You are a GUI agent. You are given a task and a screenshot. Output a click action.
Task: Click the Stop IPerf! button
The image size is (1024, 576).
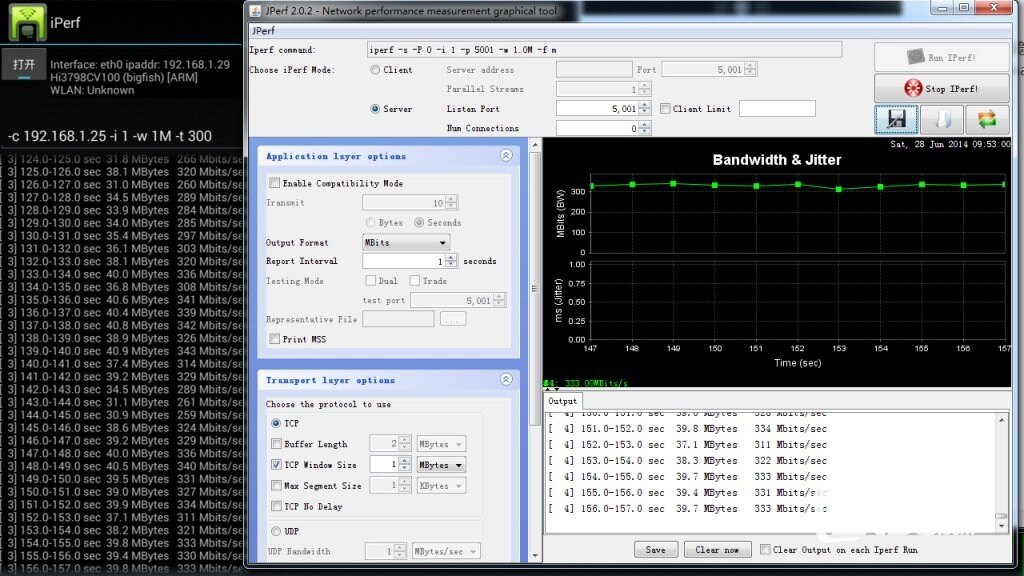coord(940,88)
